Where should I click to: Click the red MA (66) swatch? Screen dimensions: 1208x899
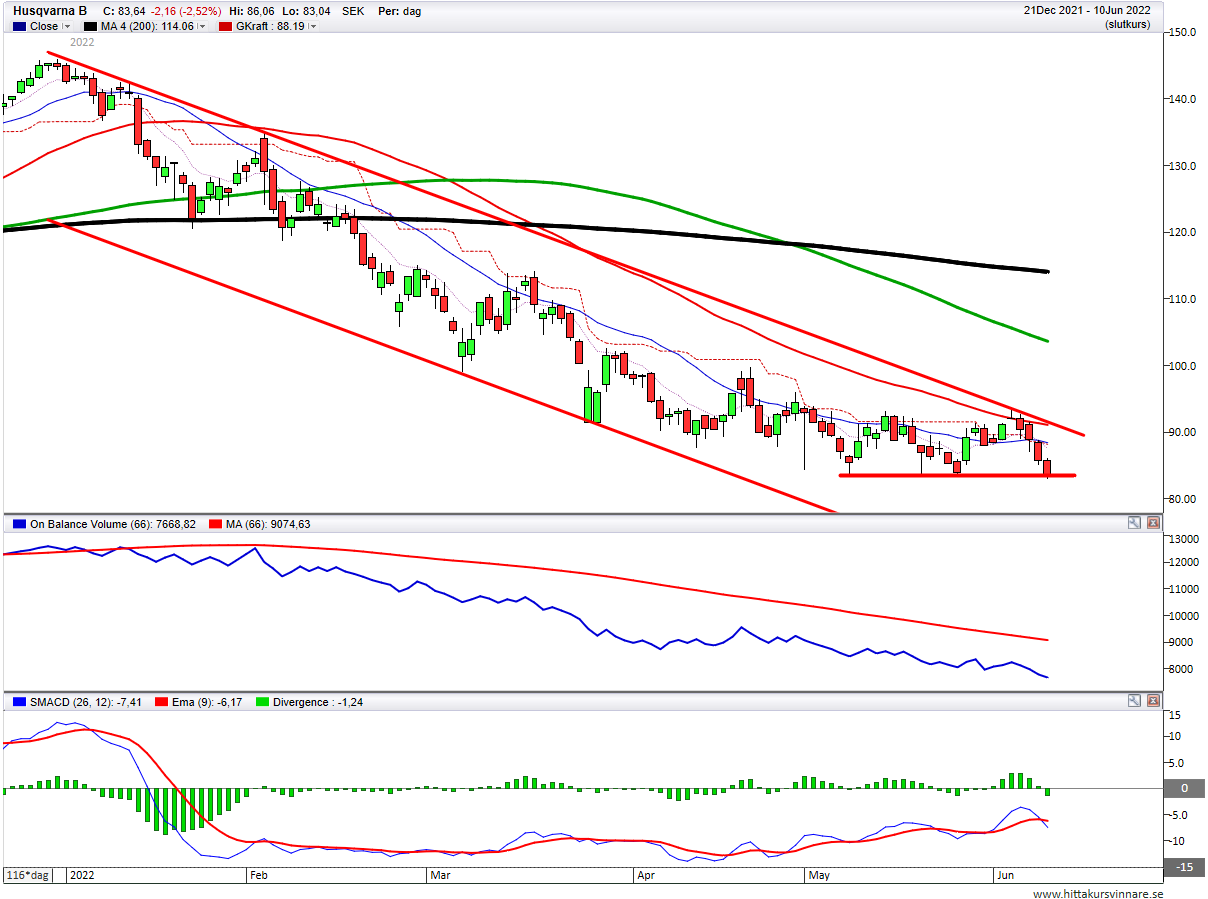point(216,523)
